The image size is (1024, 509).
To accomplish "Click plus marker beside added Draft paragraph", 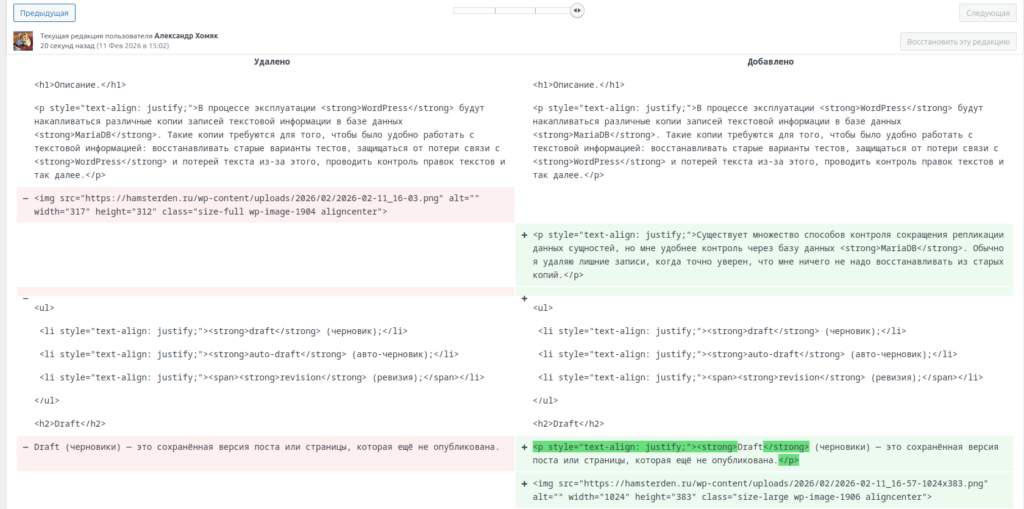I will [524, 447].
